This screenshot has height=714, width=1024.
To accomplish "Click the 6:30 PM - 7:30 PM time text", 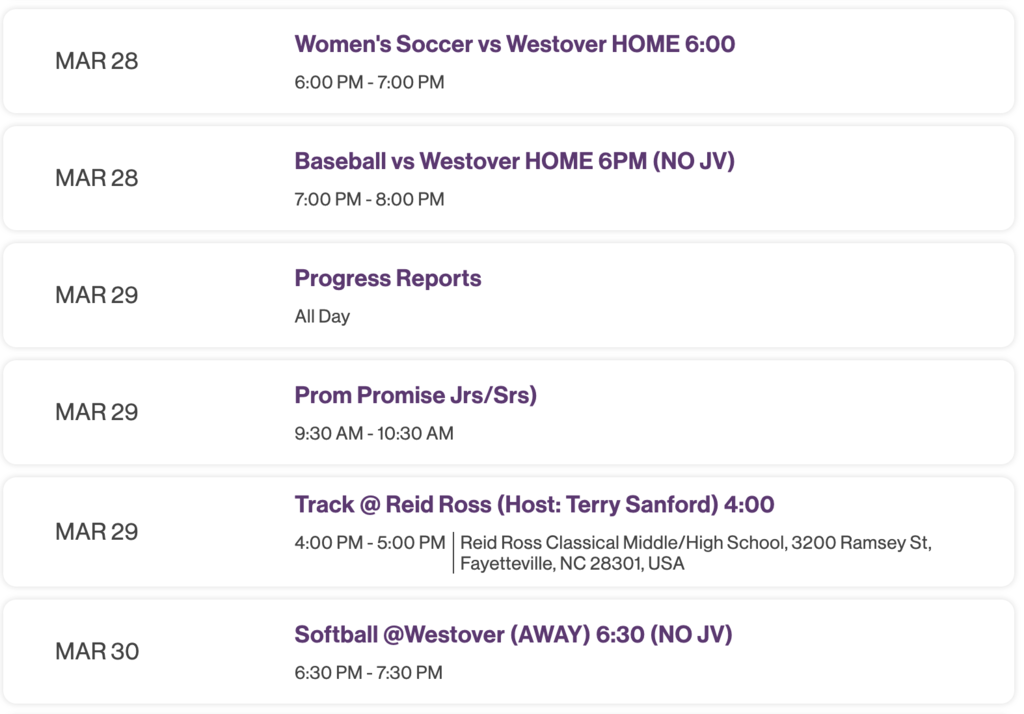I will pos(368,672).
